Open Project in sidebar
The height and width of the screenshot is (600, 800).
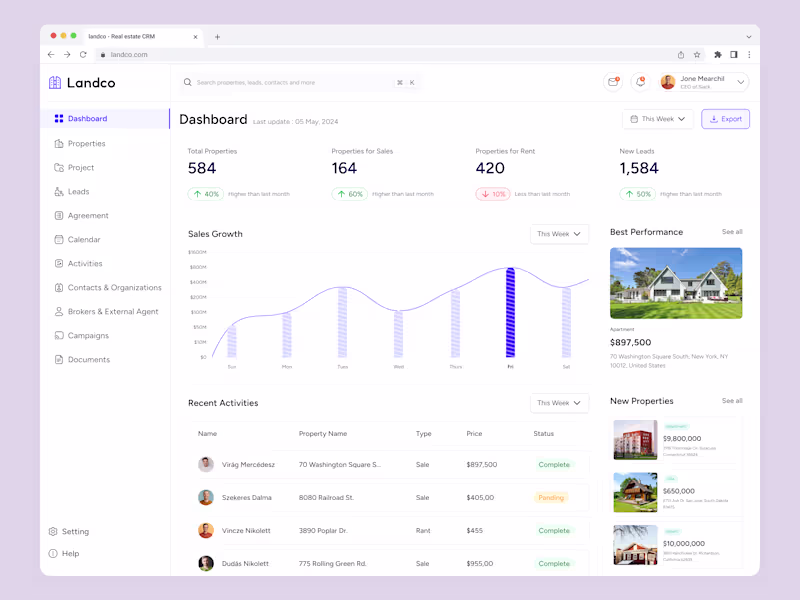pyautogui.click(x=81, y=167)
